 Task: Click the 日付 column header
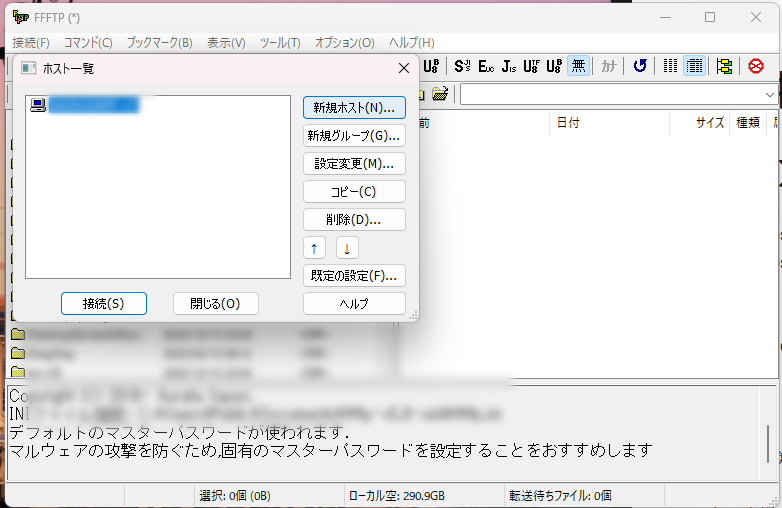tap(568, 122)
